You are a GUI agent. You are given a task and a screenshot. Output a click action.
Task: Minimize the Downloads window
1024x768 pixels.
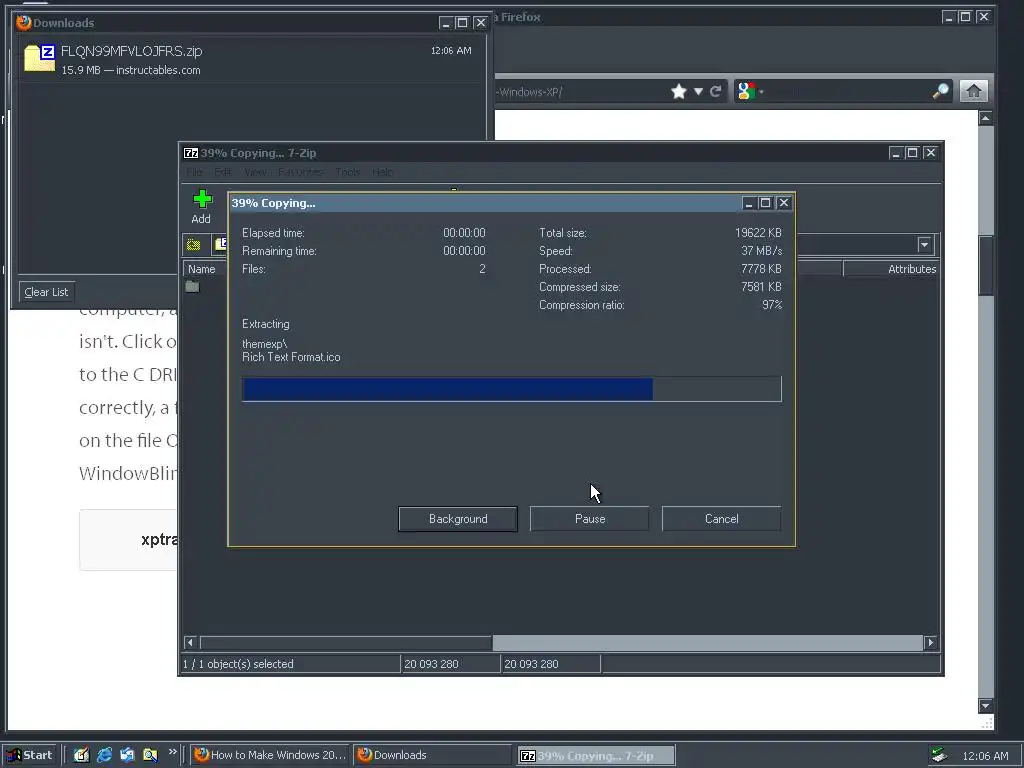pyautogui.click(x=445, y=23)
